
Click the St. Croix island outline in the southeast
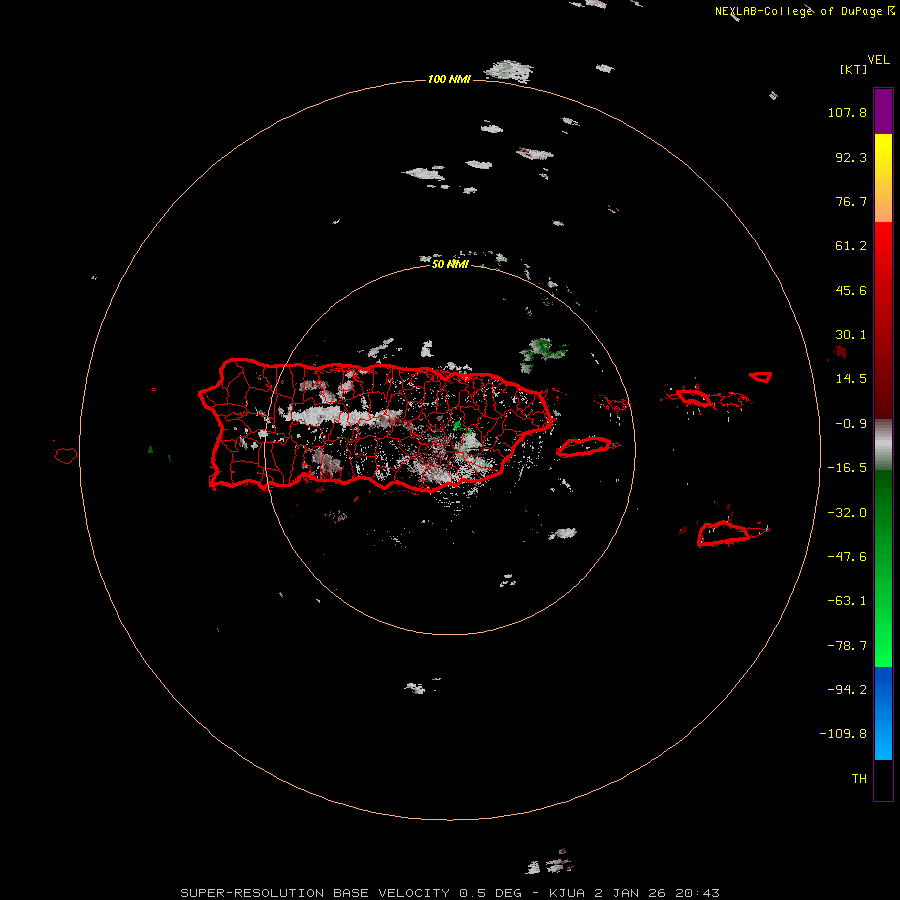732,533
